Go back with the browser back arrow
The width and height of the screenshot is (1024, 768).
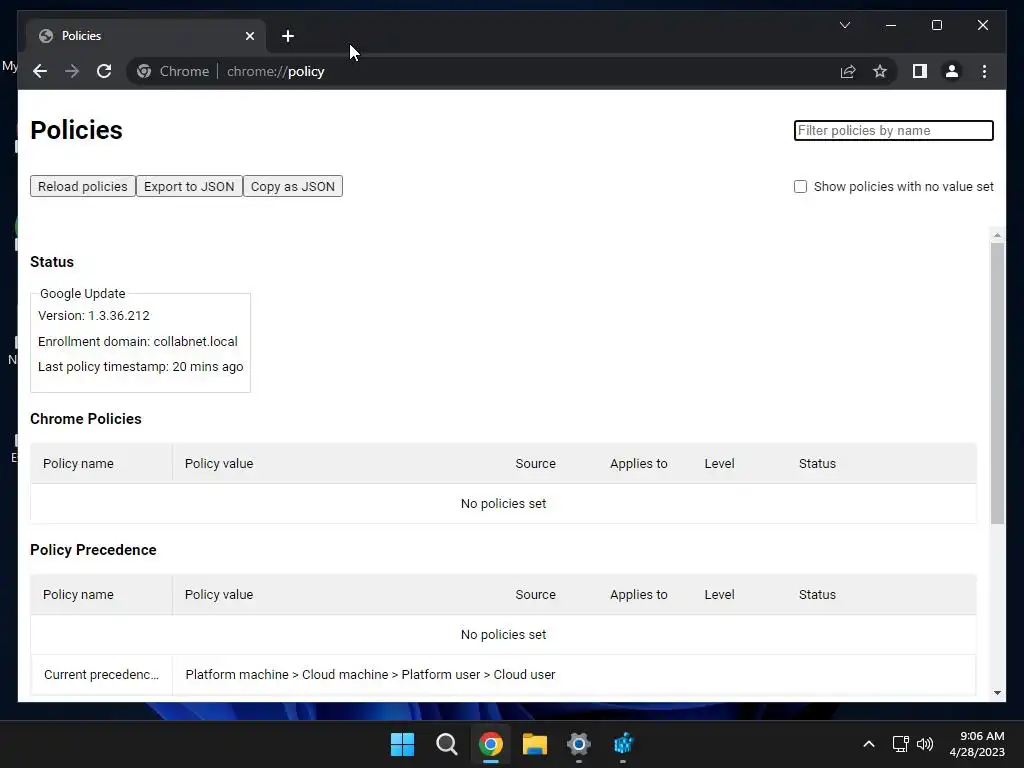tap(40, 71)
